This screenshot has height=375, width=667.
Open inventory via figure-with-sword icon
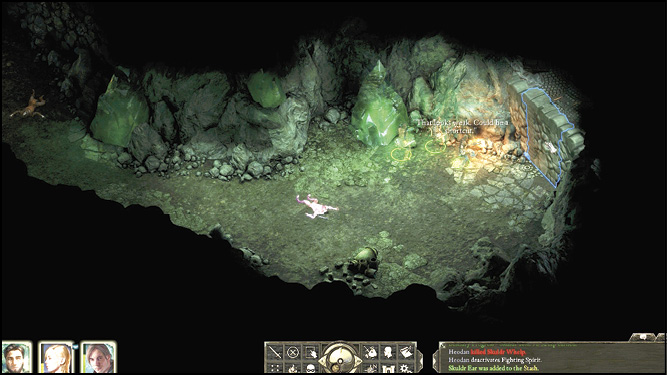370,352
